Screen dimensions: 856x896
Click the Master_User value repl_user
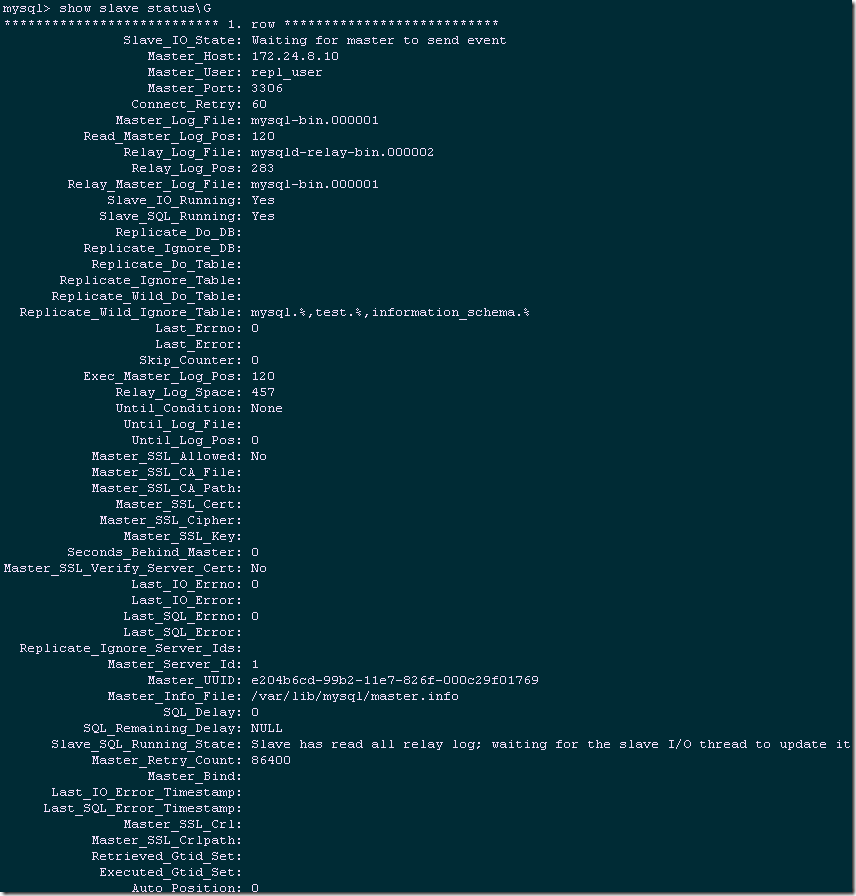[286, 72]
